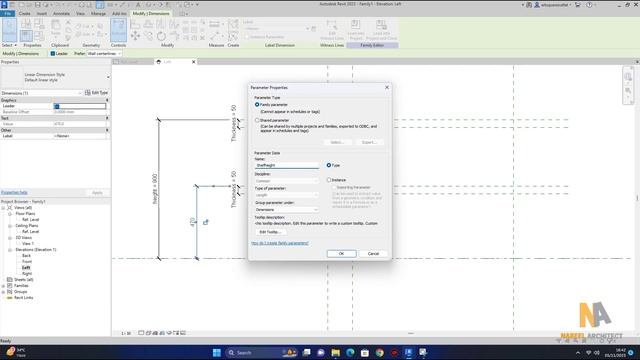Click the Measure tool icon

pyautogui.click(x=215, y=24)
